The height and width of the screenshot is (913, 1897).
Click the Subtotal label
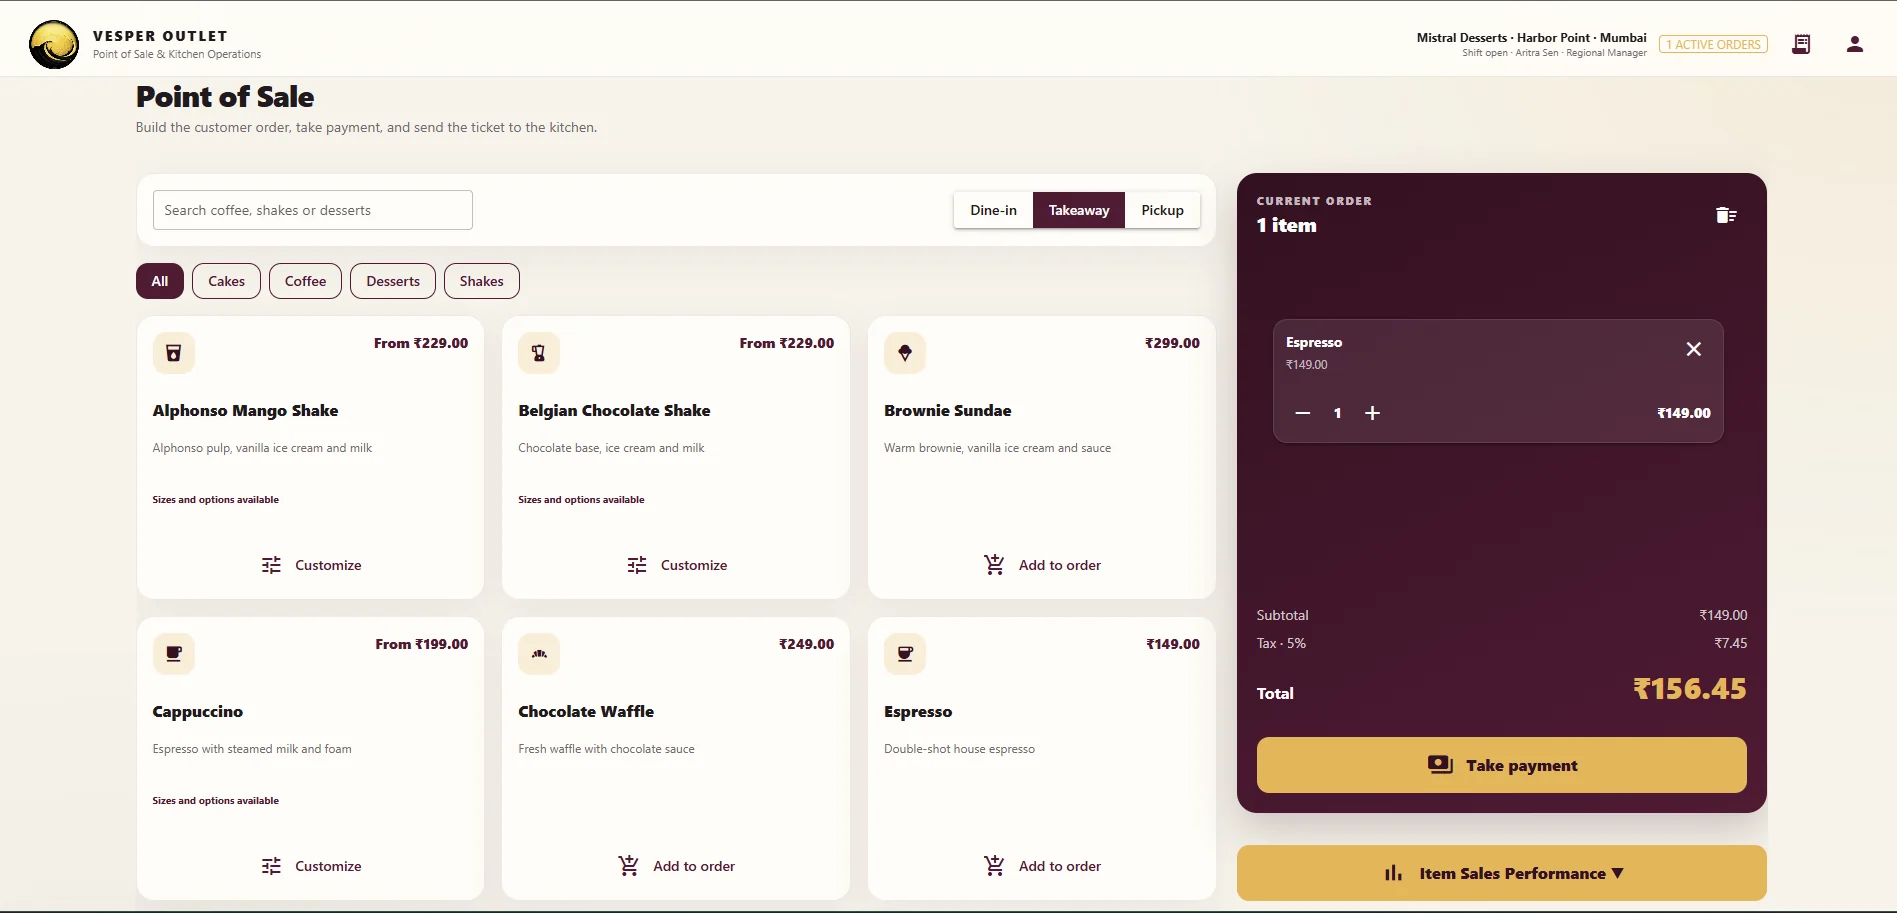tap(1282, 615)
